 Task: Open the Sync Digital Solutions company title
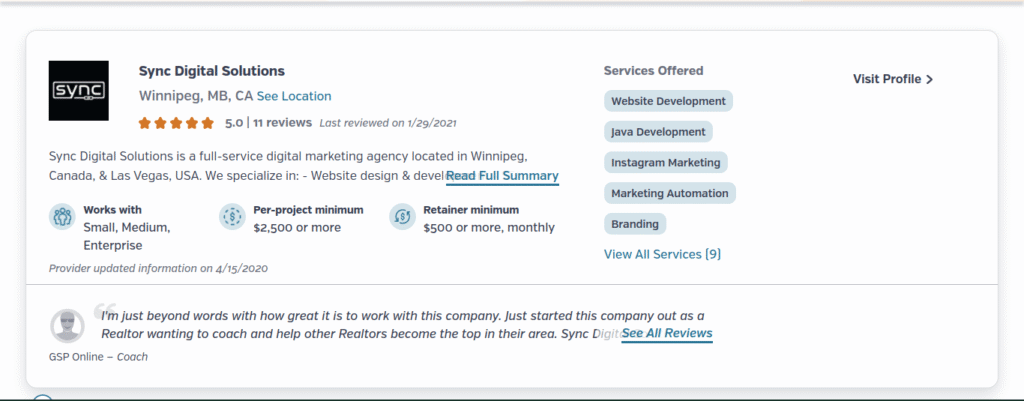pos(212,71)
